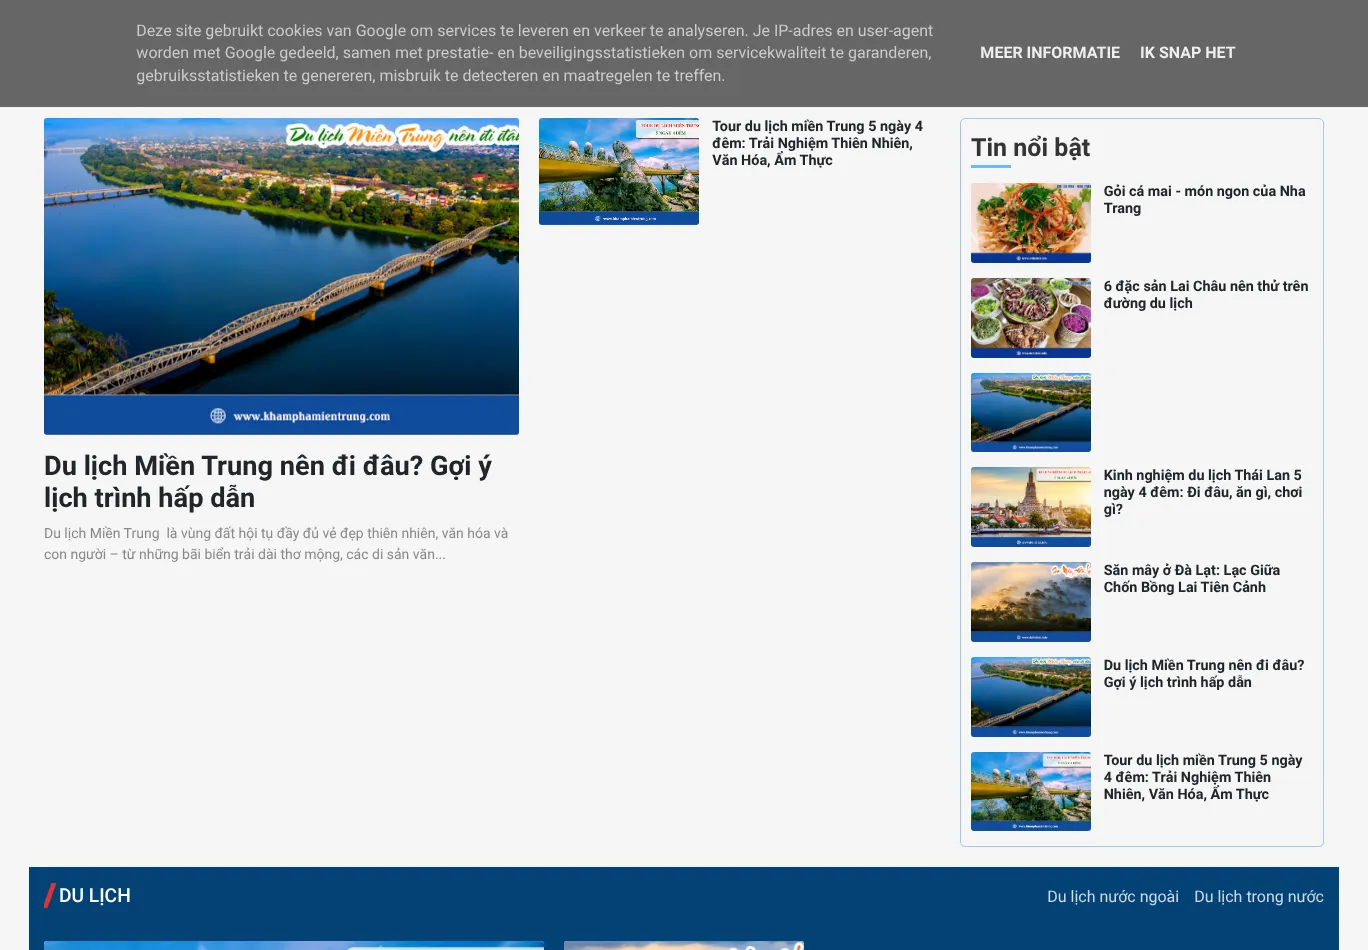Click the Đà Lạt cloud hunting thumbnail
The width and height of the screenshot is (1368, 950).
tap(1030, 602)
